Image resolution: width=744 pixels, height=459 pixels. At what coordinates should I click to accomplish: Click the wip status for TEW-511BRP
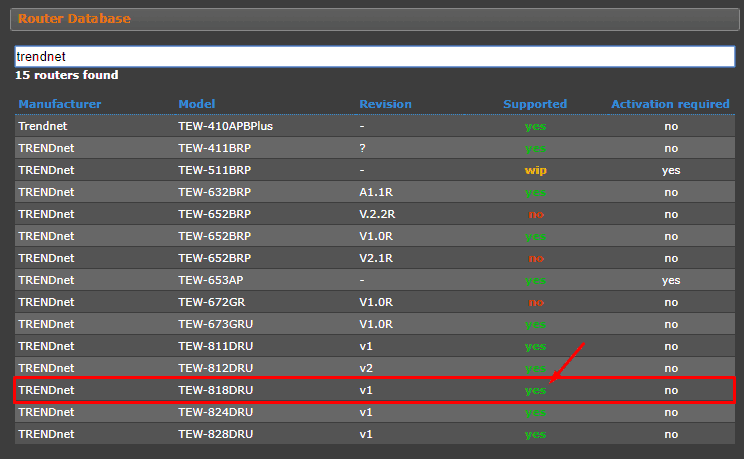[535, 170]
